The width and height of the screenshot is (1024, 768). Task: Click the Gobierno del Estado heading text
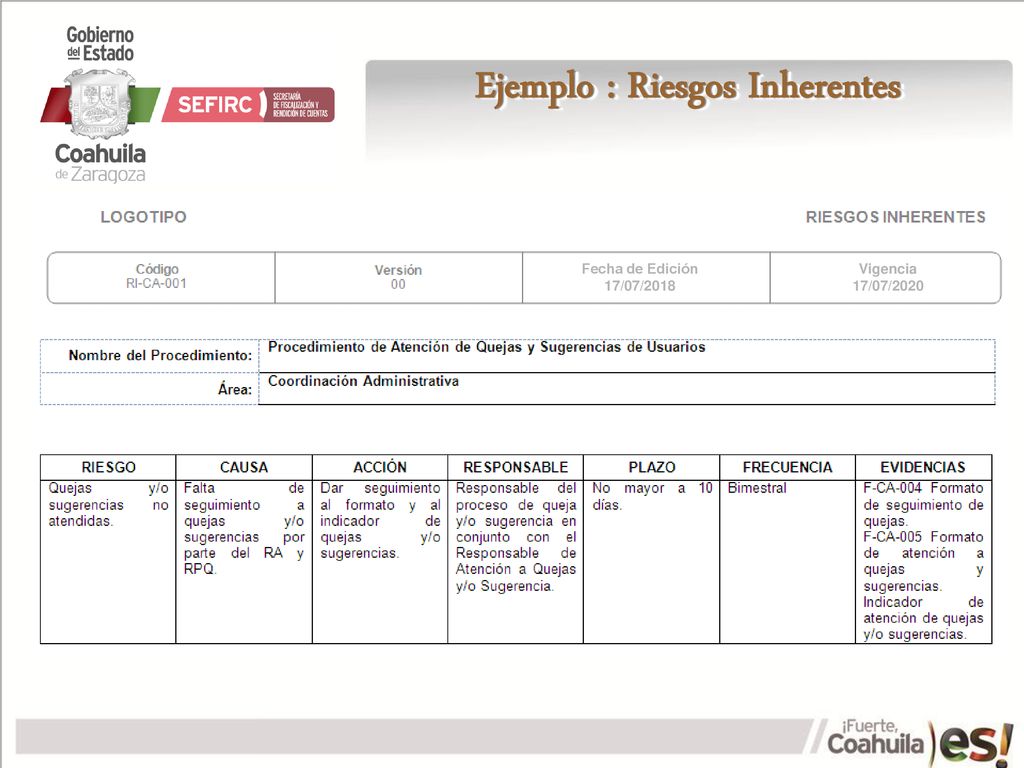click(x=100, y=44)
